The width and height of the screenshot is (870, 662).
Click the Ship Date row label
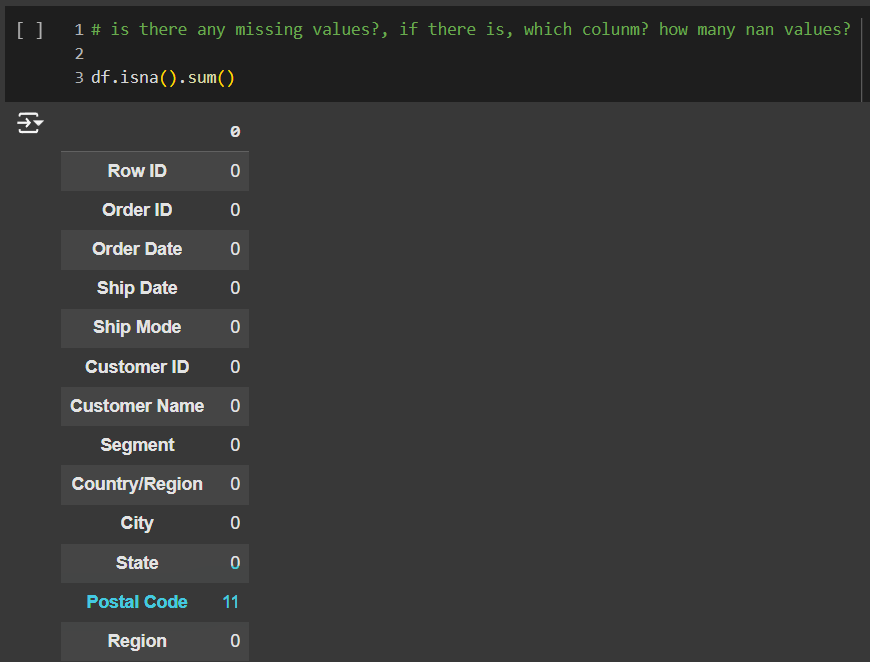tap(137, 288)
